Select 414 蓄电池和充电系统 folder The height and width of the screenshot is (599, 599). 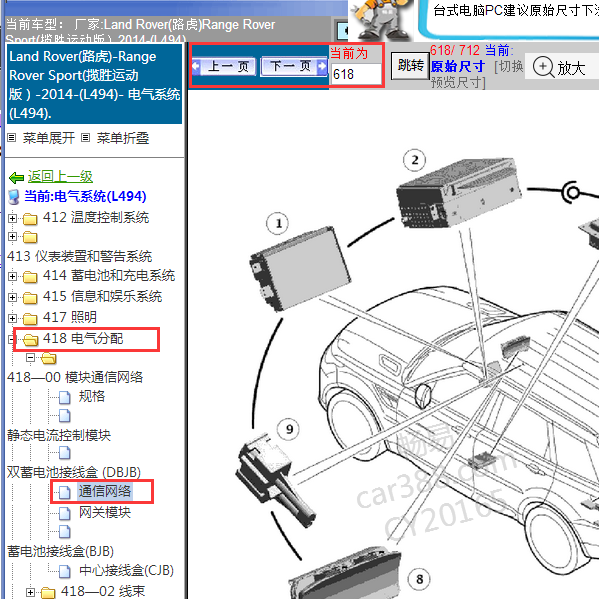[x=109, y=275]
